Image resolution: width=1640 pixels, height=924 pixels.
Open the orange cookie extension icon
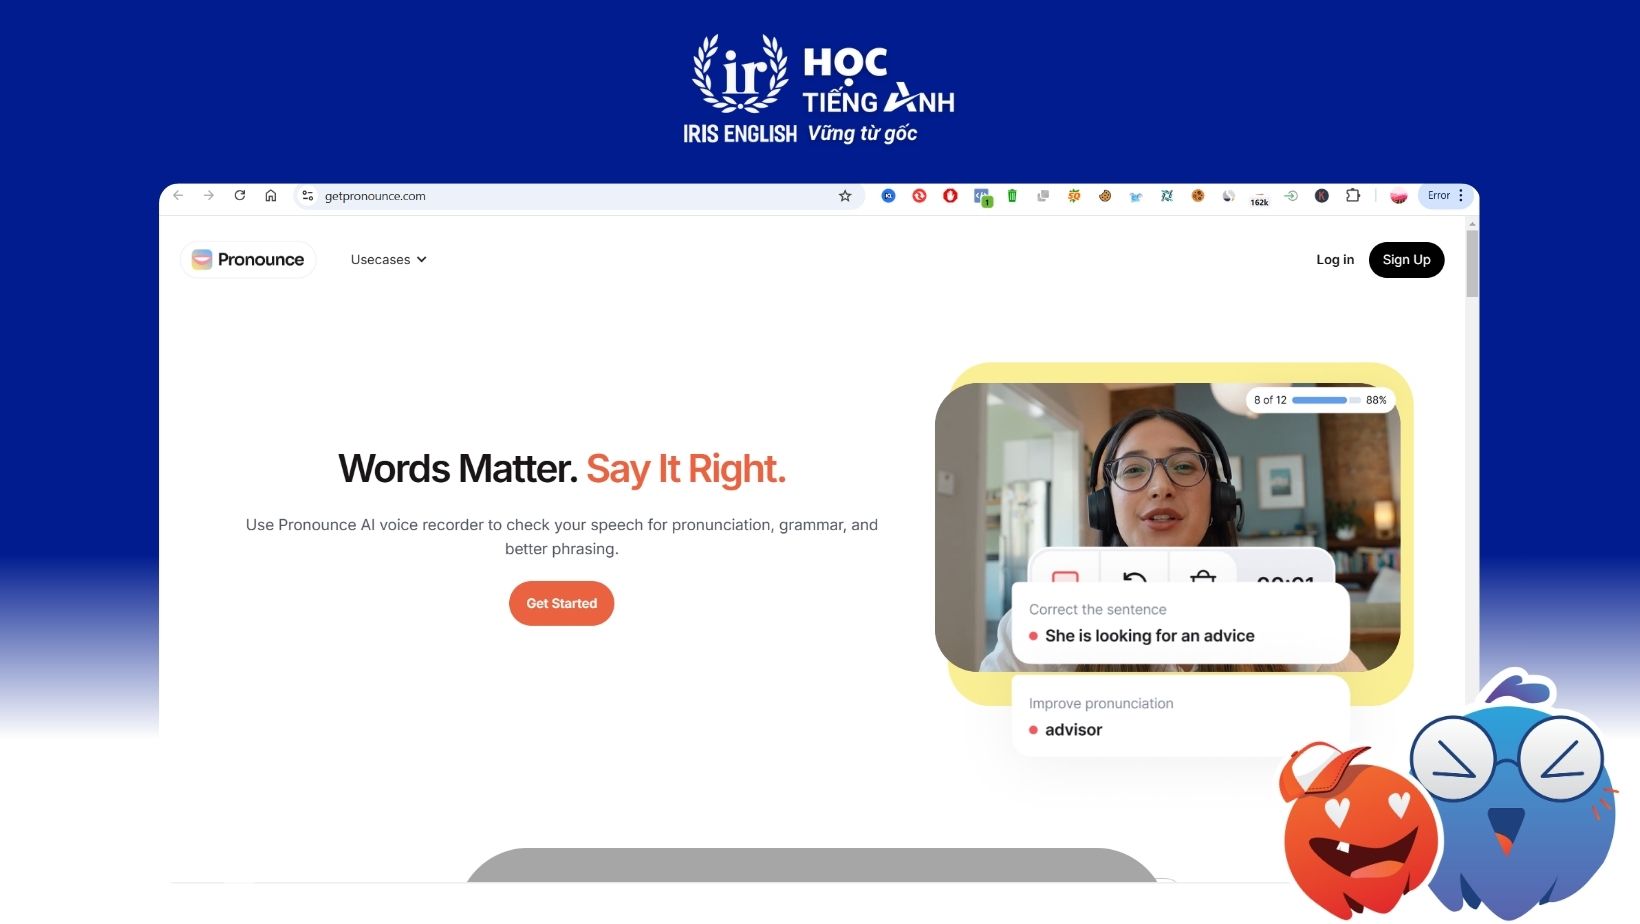tap(1197, 196)
